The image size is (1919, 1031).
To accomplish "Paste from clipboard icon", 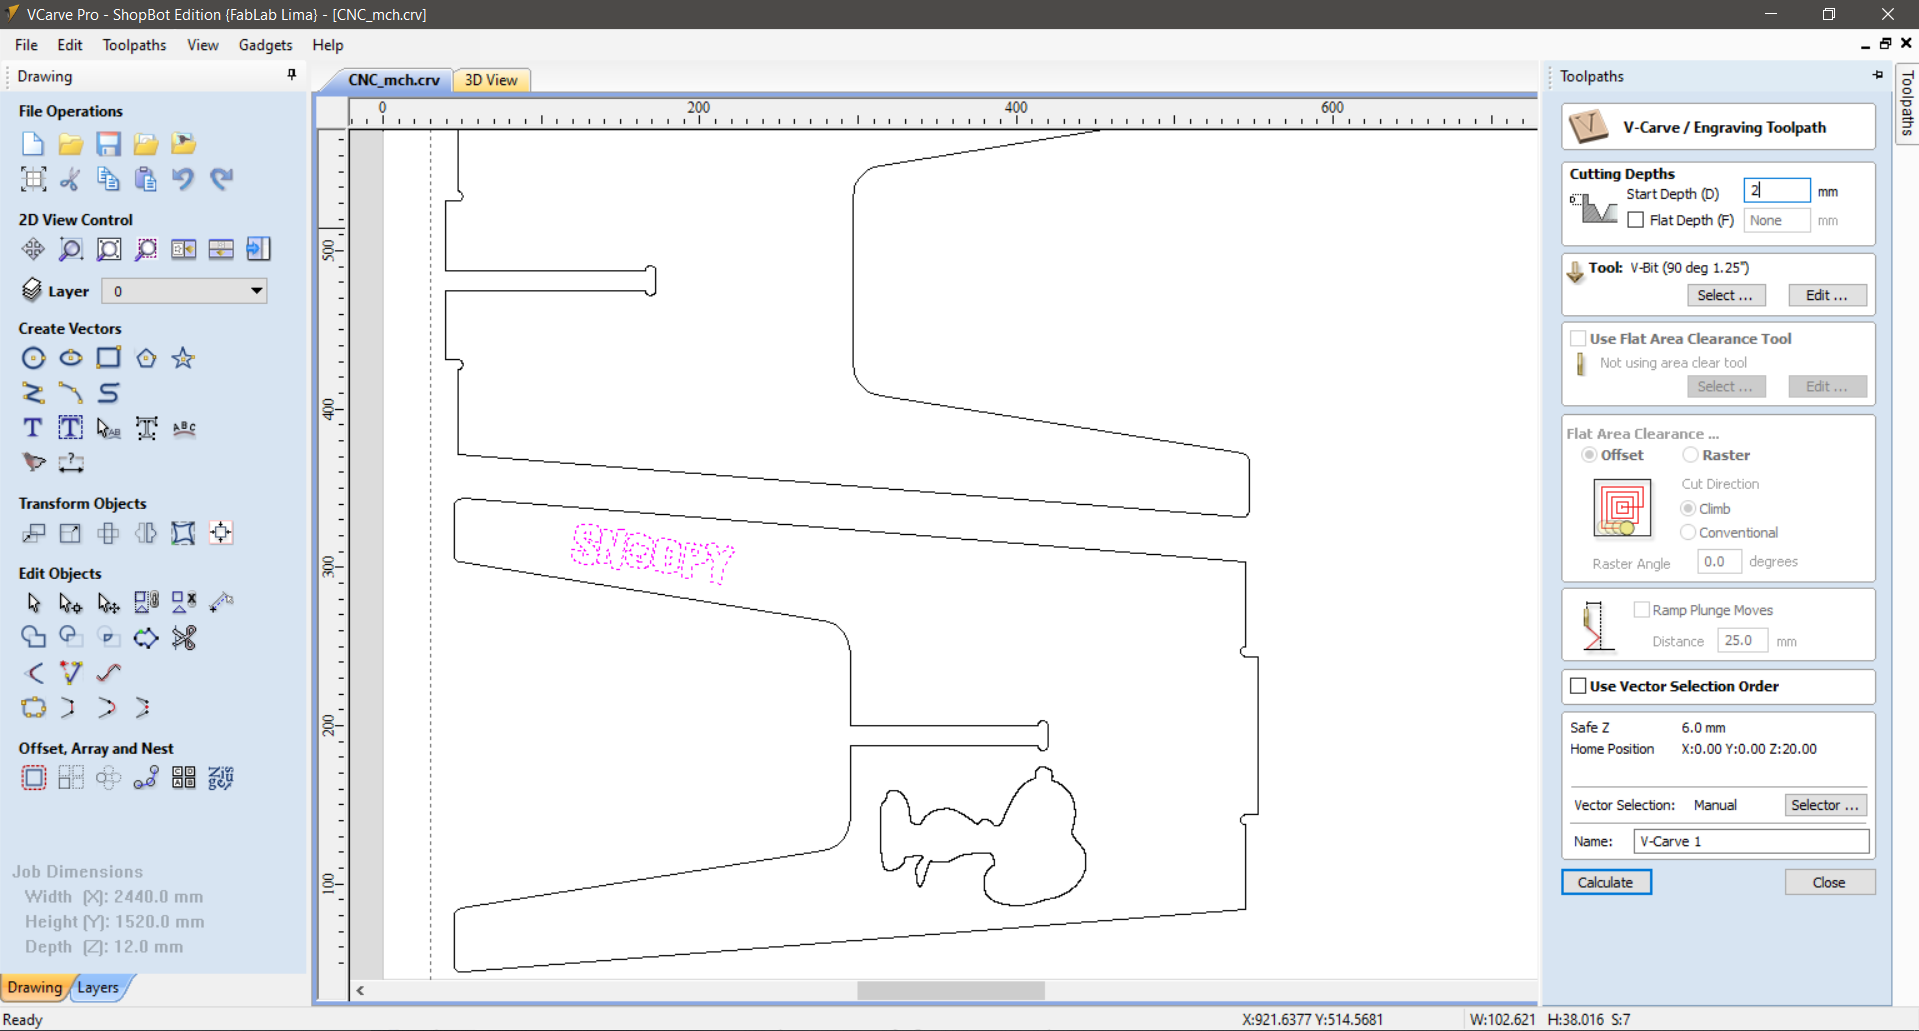I will pos(146,179).
